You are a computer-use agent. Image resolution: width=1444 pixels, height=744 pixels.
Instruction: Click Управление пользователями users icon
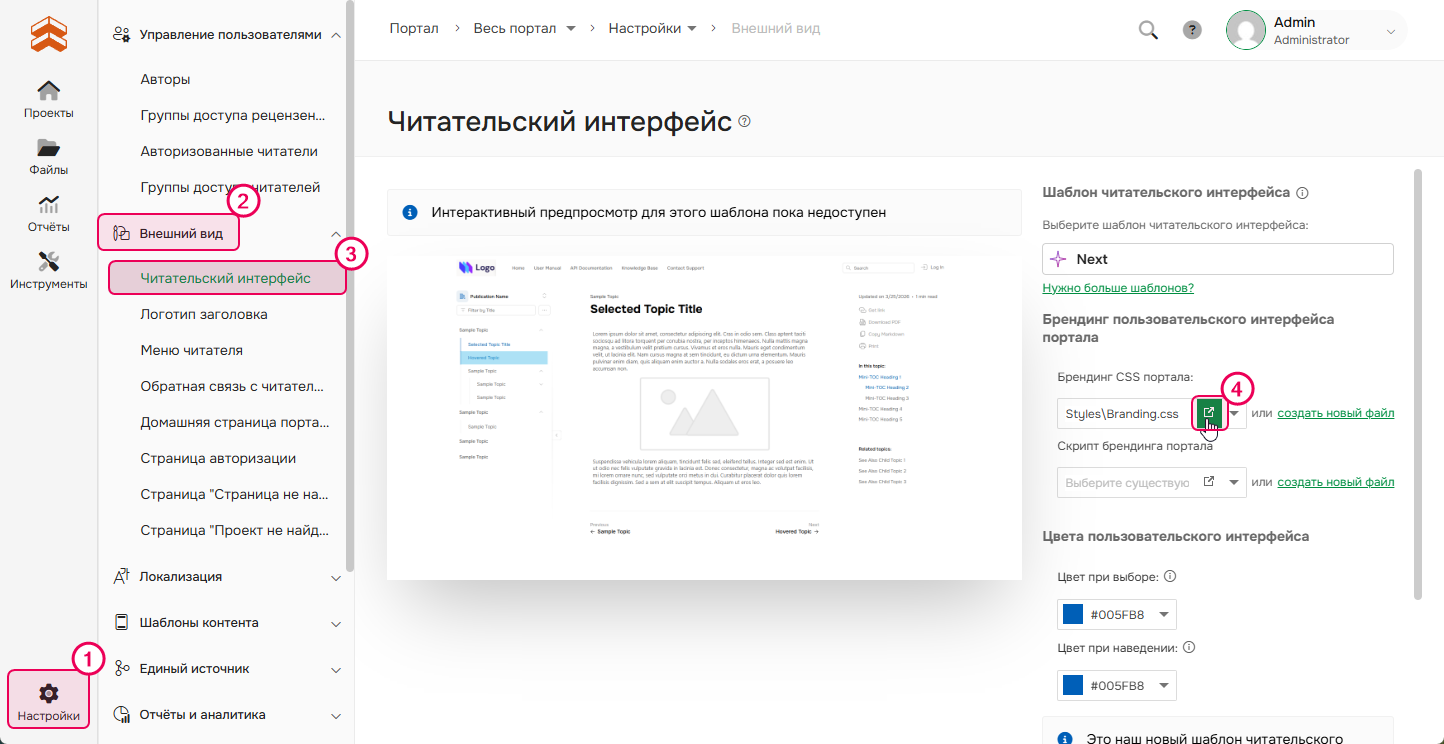(122, 35)
